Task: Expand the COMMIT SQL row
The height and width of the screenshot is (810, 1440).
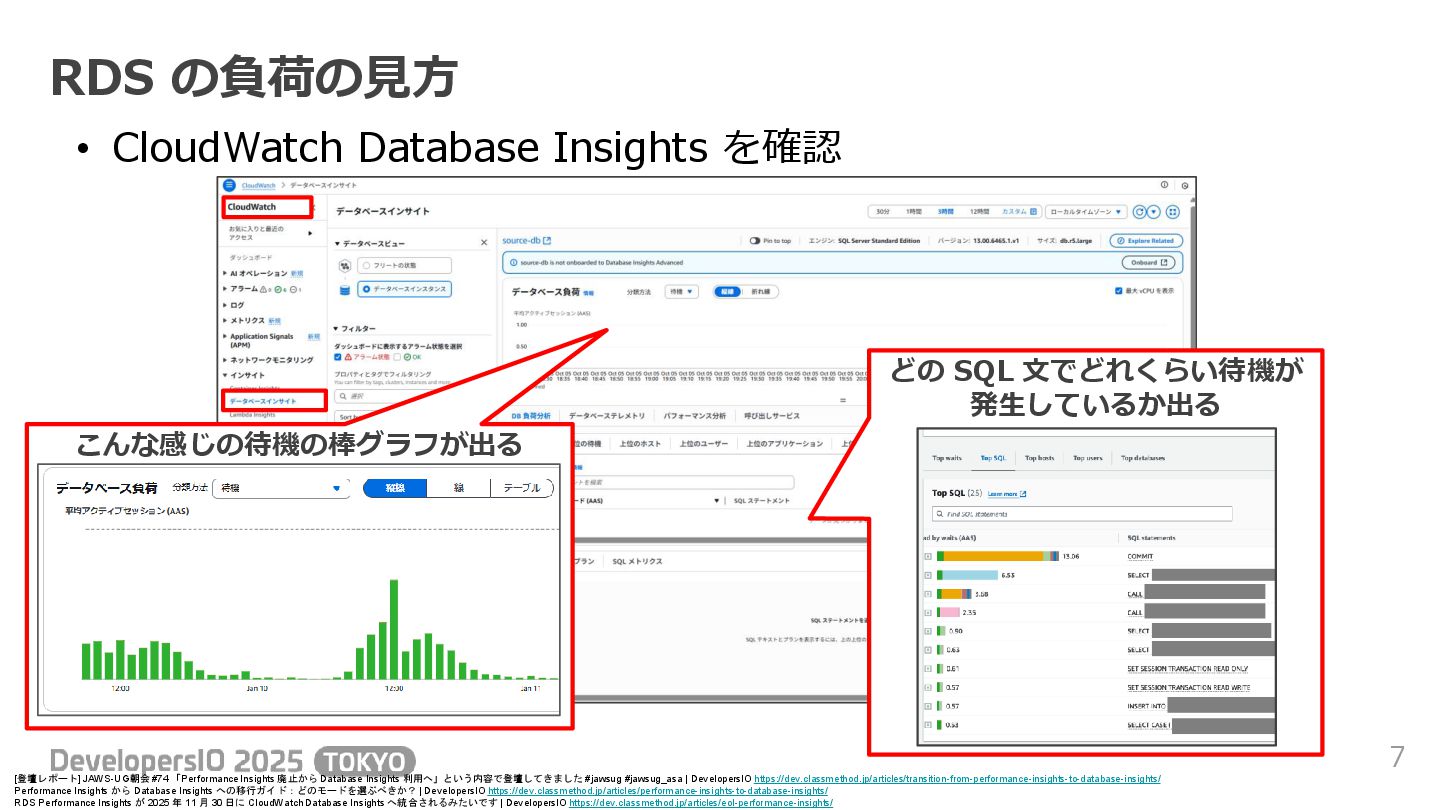Action: click(928, 556)
